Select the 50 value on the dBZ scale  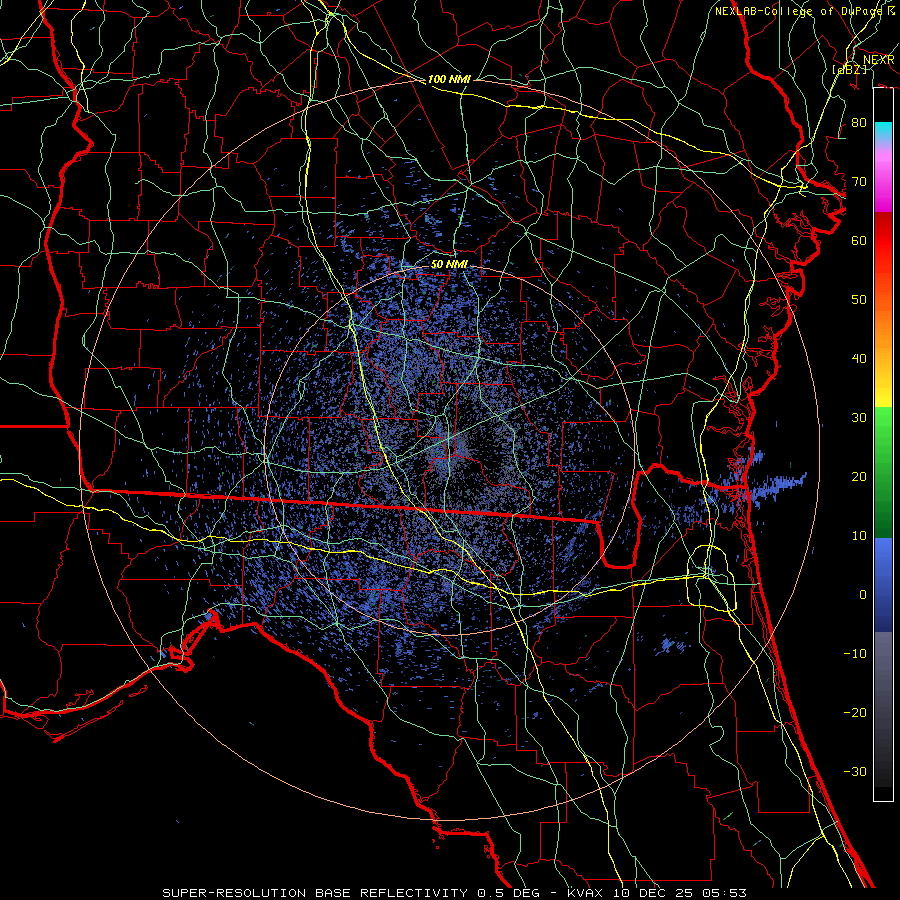click(x=859, y=300)
